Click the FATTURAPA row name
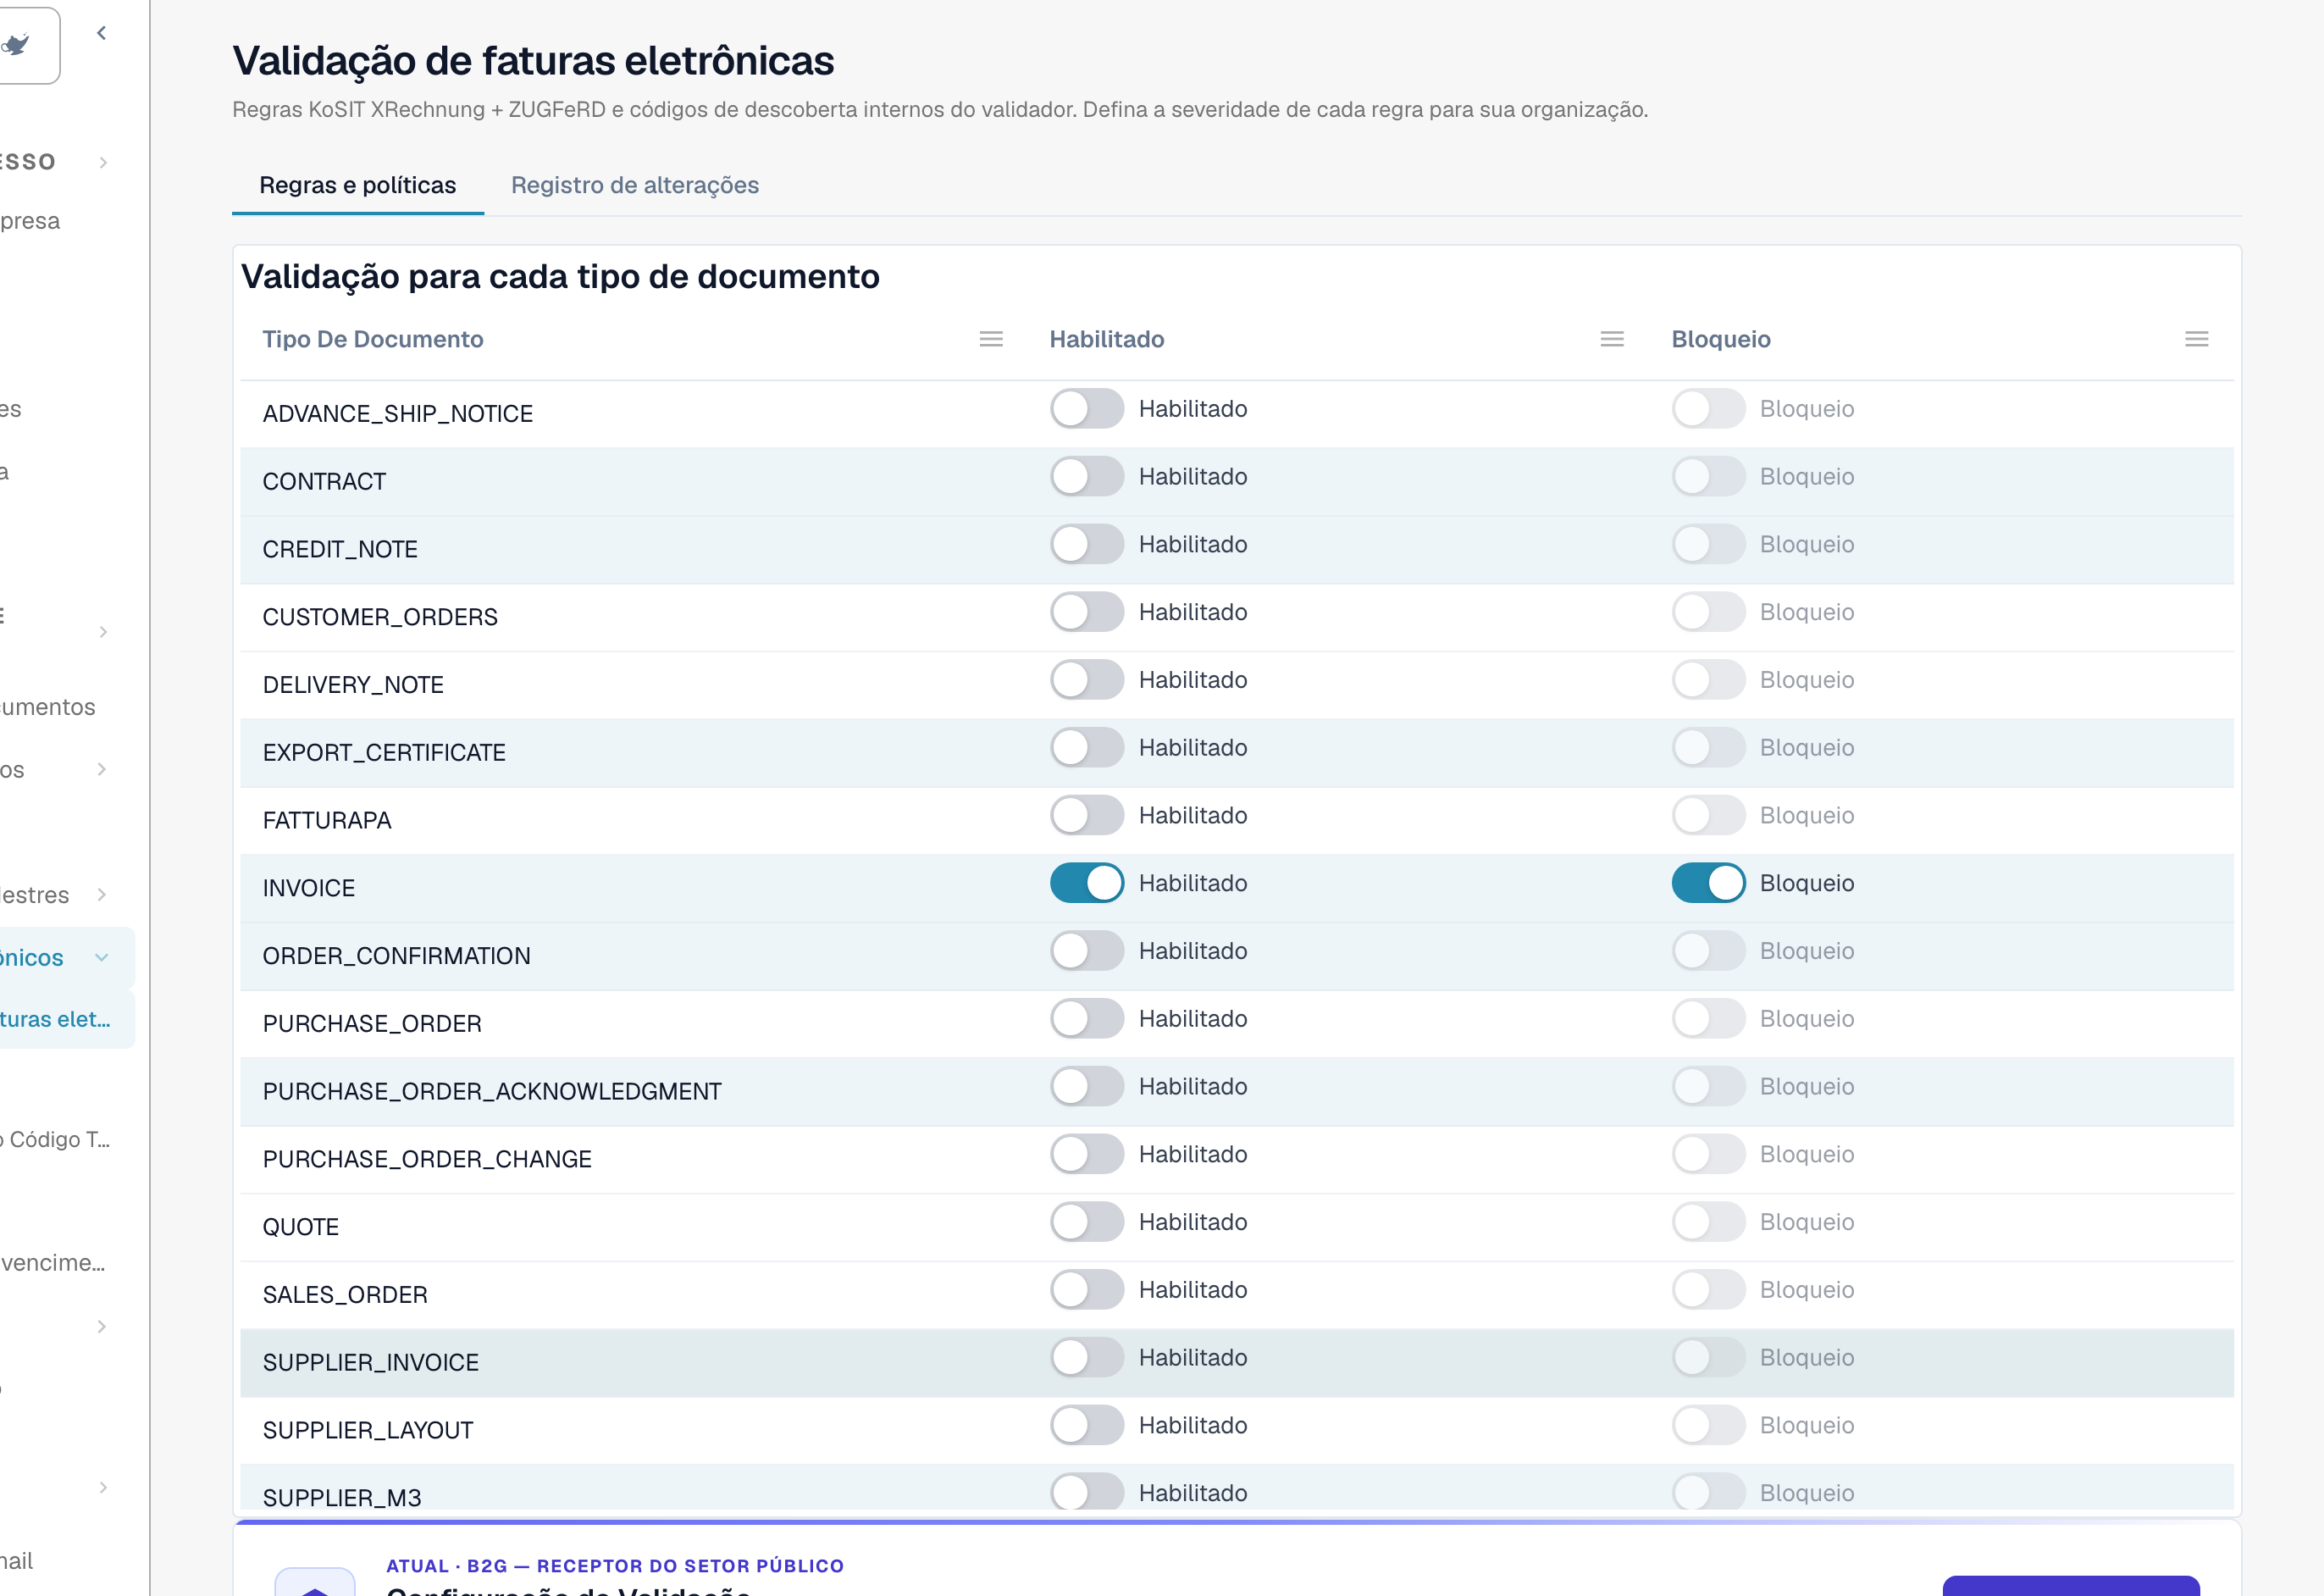 (327, 821)
